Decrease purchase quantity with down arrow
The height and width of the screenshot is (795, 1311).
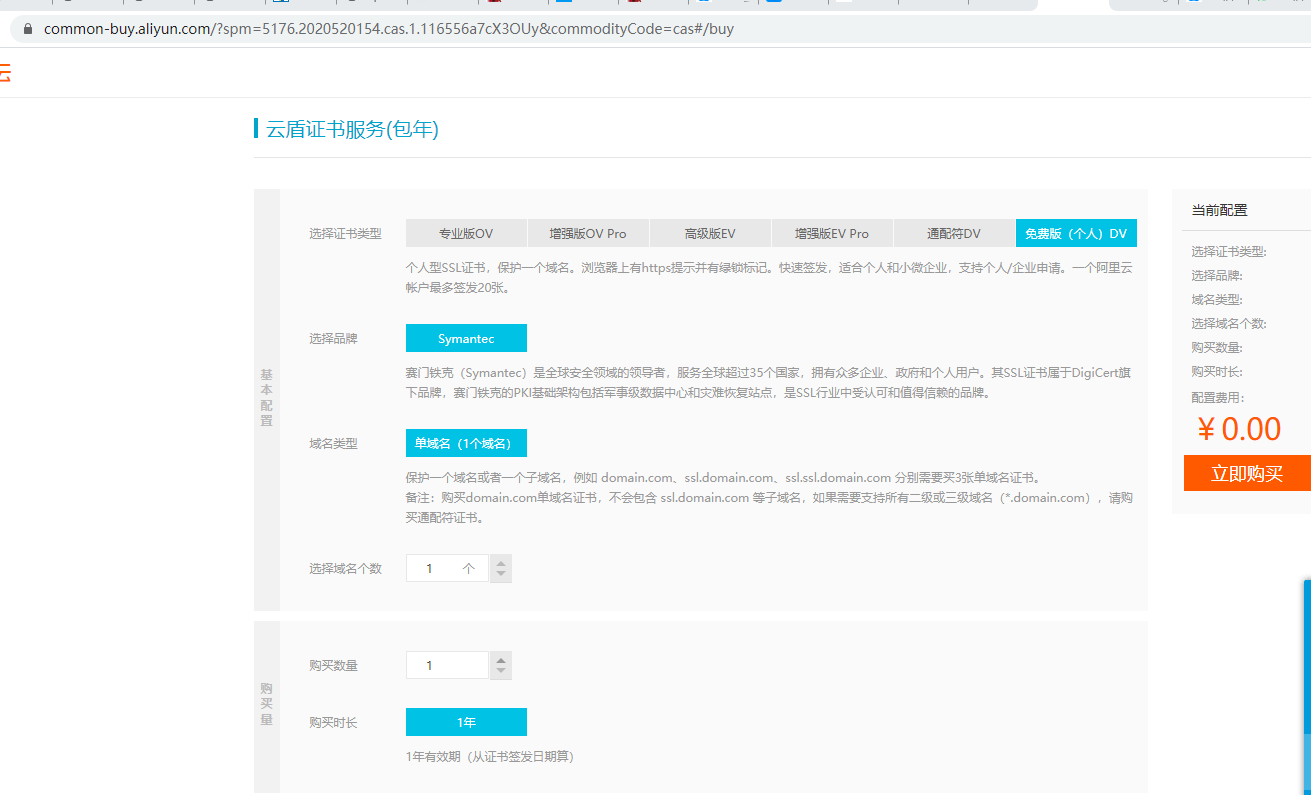click(501, 672)
